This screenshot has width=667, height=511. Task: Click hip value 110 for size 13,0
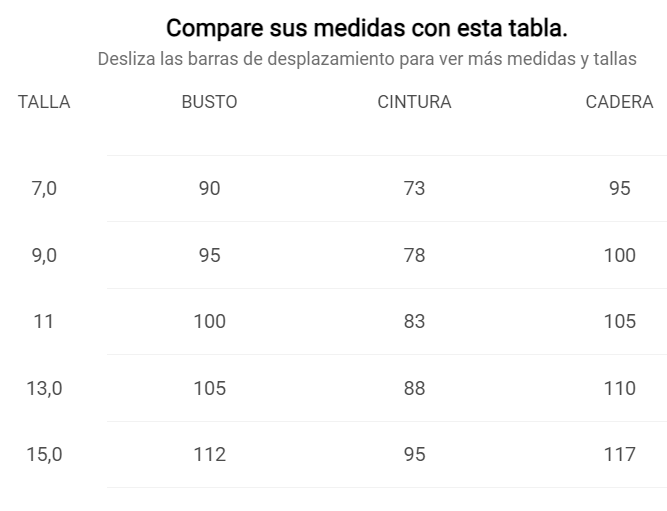[x=619, y=388]
